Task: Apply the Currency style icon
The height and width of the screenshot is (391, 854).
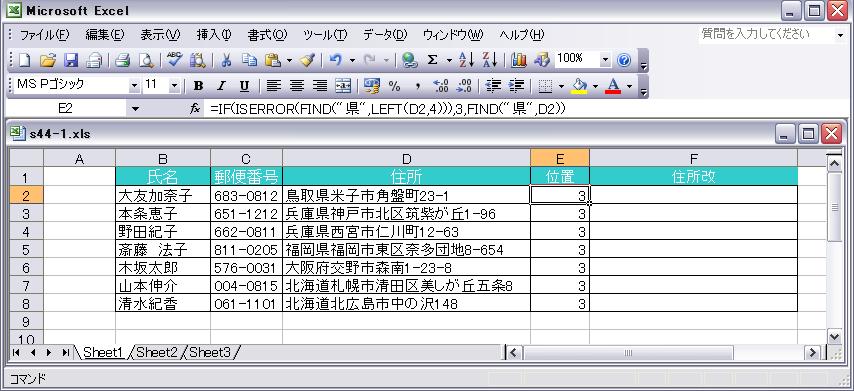Action: (x=372, y=85)
